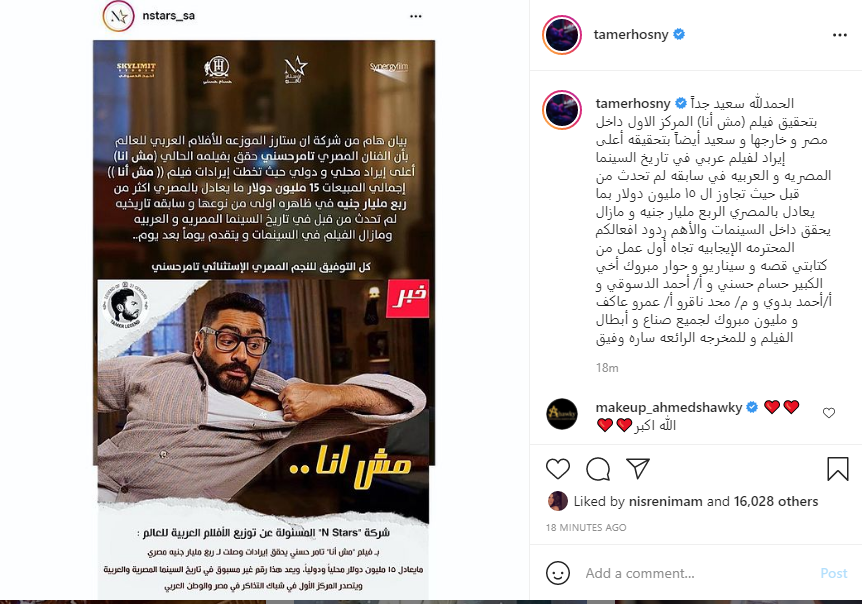Image resolution: width=862 pixels, height=604 pixels.
Task: Show the 16,028 others likes list
Action: (776, 501)
